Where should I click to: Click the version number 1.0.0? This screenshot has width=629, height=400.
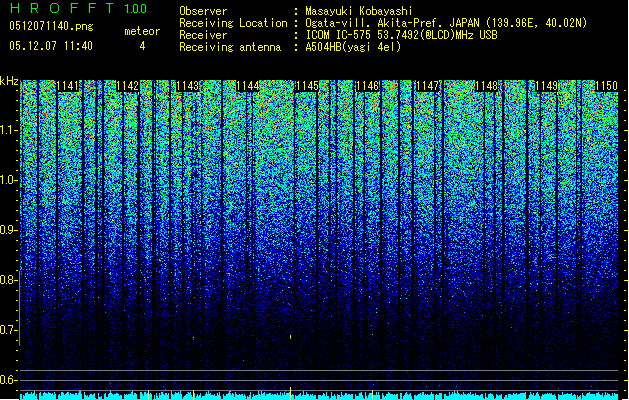tap(136, 9)
